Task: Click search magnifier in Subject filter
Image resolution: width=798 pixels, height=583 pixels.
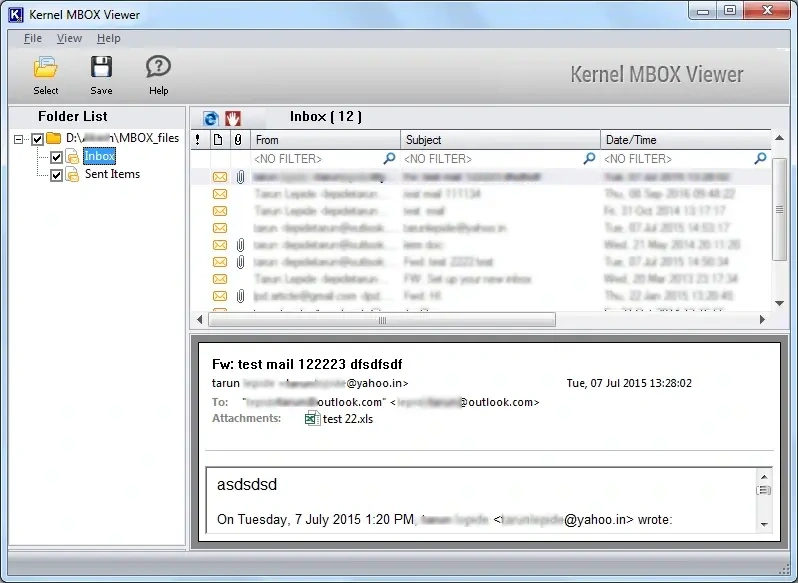Action: pos(589,158)
